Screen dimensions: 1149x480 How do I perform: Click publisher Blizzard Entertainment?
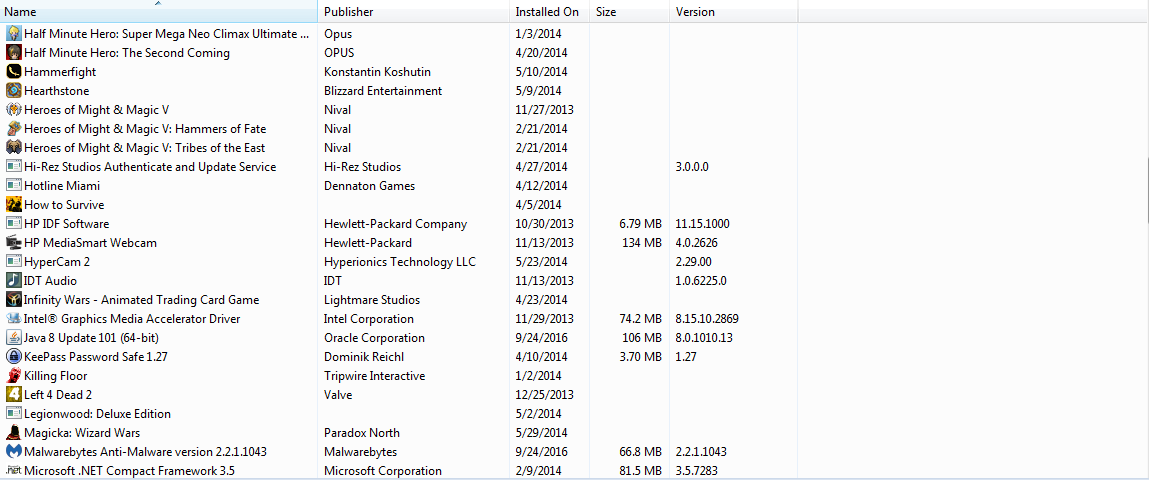[x=383, y=91]
